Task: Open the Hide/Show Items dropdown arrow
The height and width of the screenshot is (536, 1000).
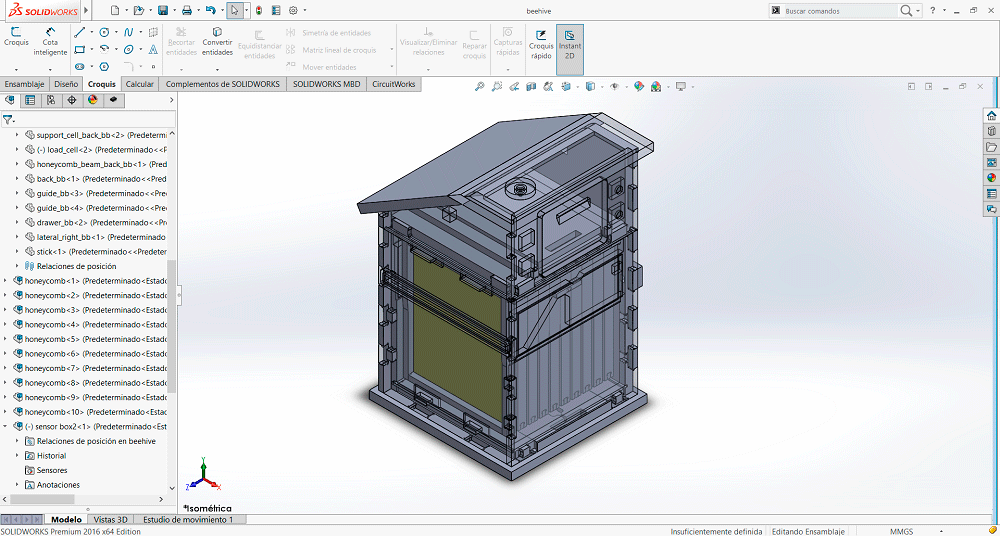Action: coord(626,87)
